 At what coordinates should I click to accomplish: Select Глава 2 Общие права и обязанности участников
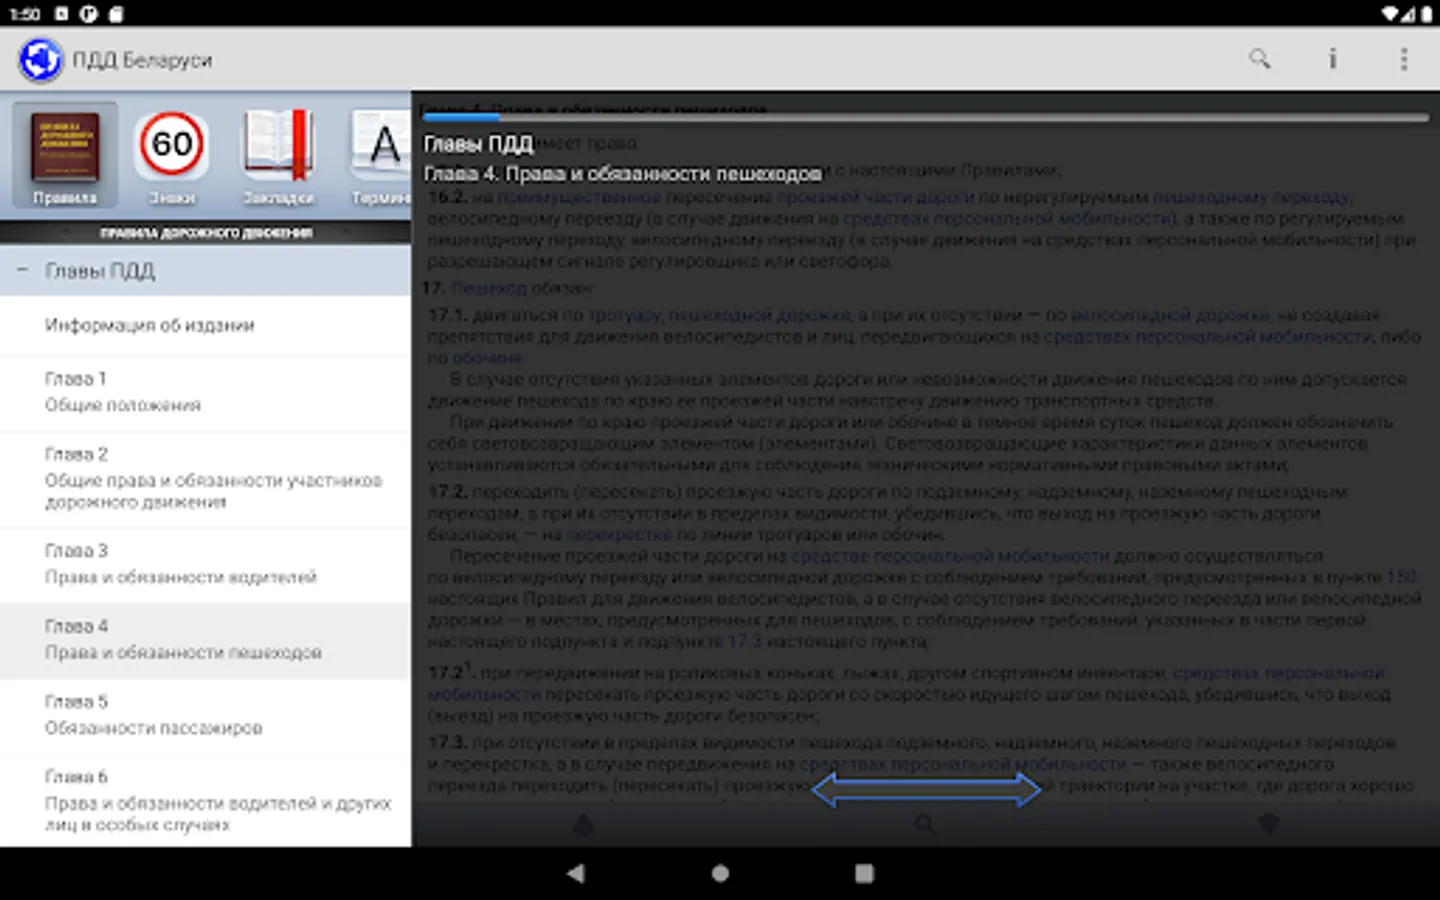point(205,478)
